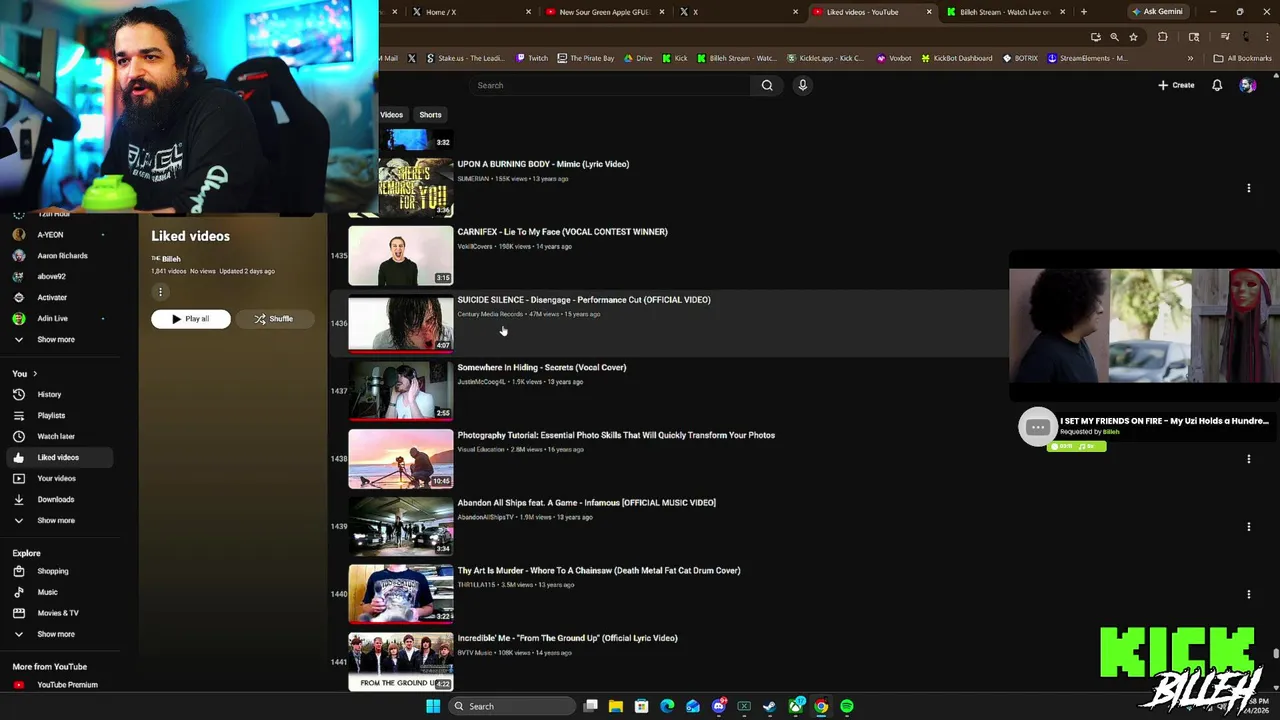Open The Pirate Bay bookmark
This screenshot has height=720, width=1280.
pyautogui.click(x=585, y=58)
